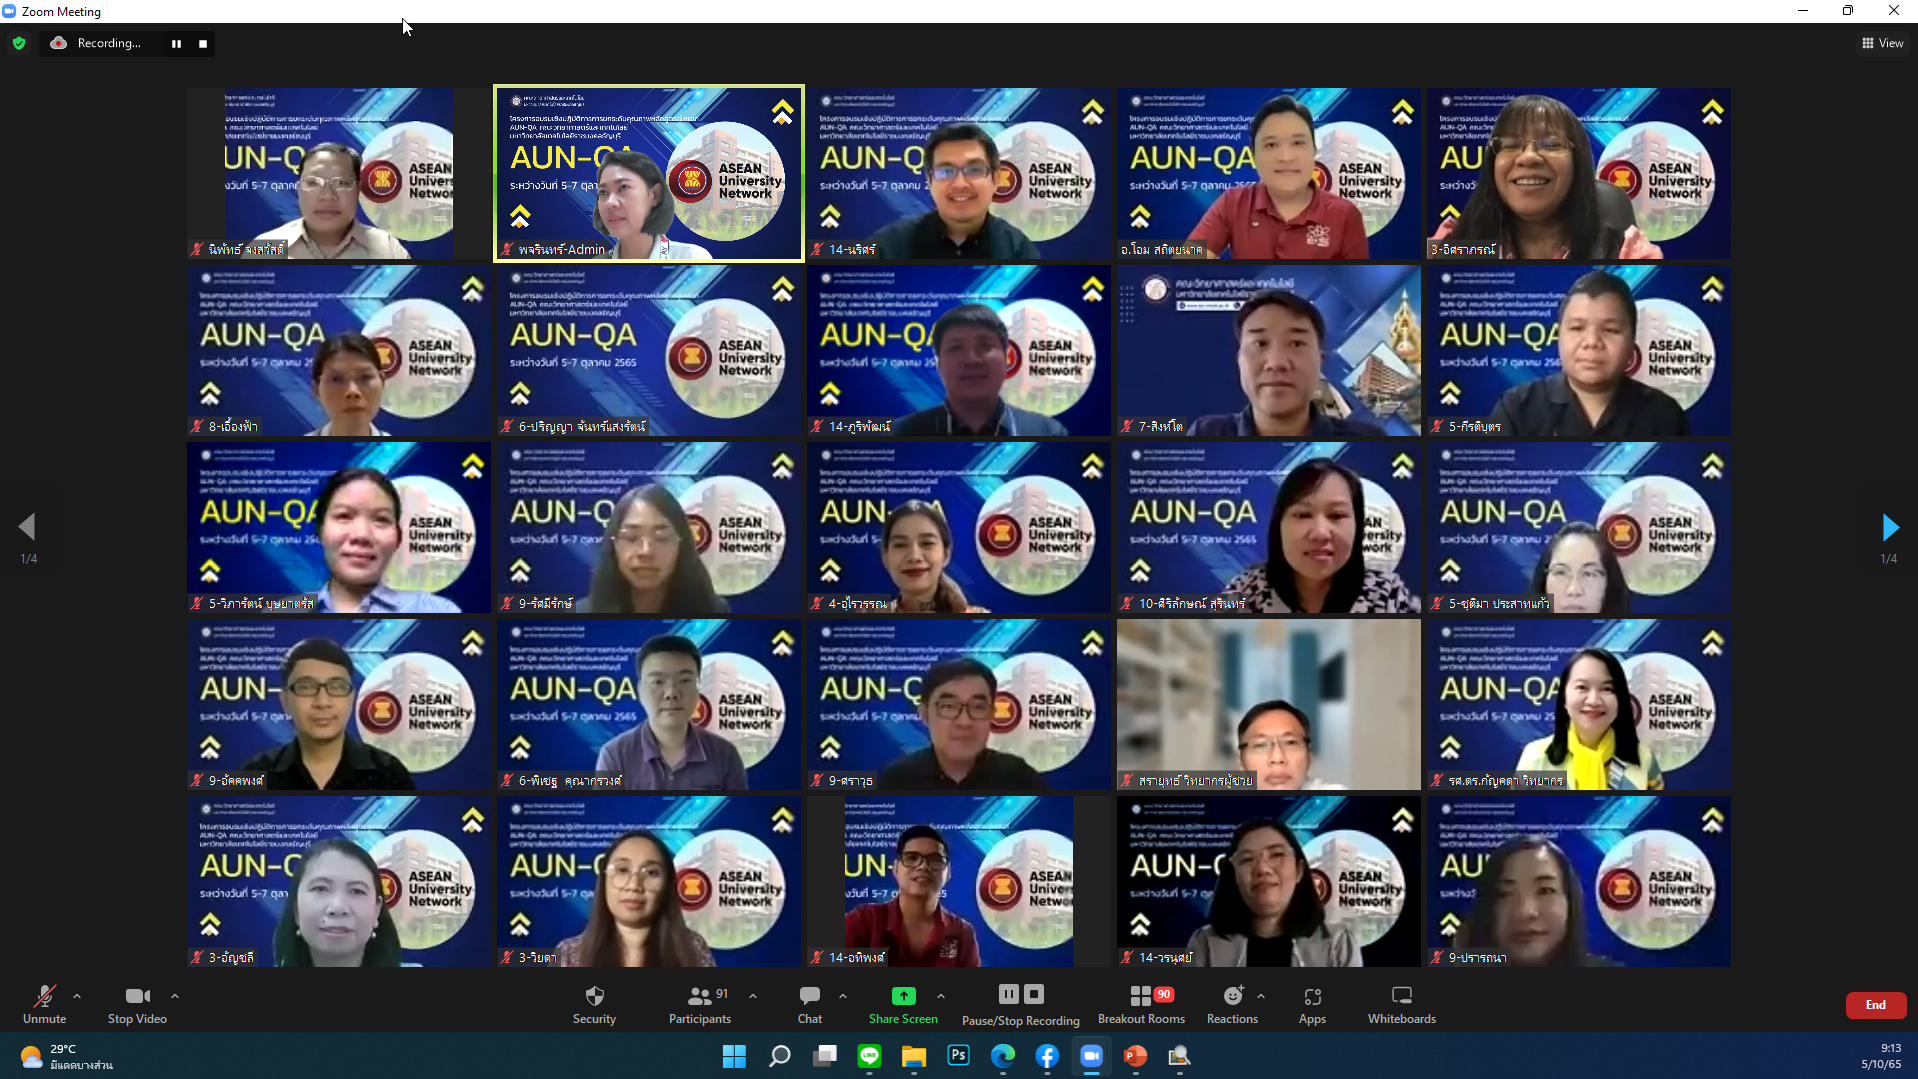Open Whiteboards
The width and height of the screenshot is (1918, 1079).
tap(1402, 1004)
